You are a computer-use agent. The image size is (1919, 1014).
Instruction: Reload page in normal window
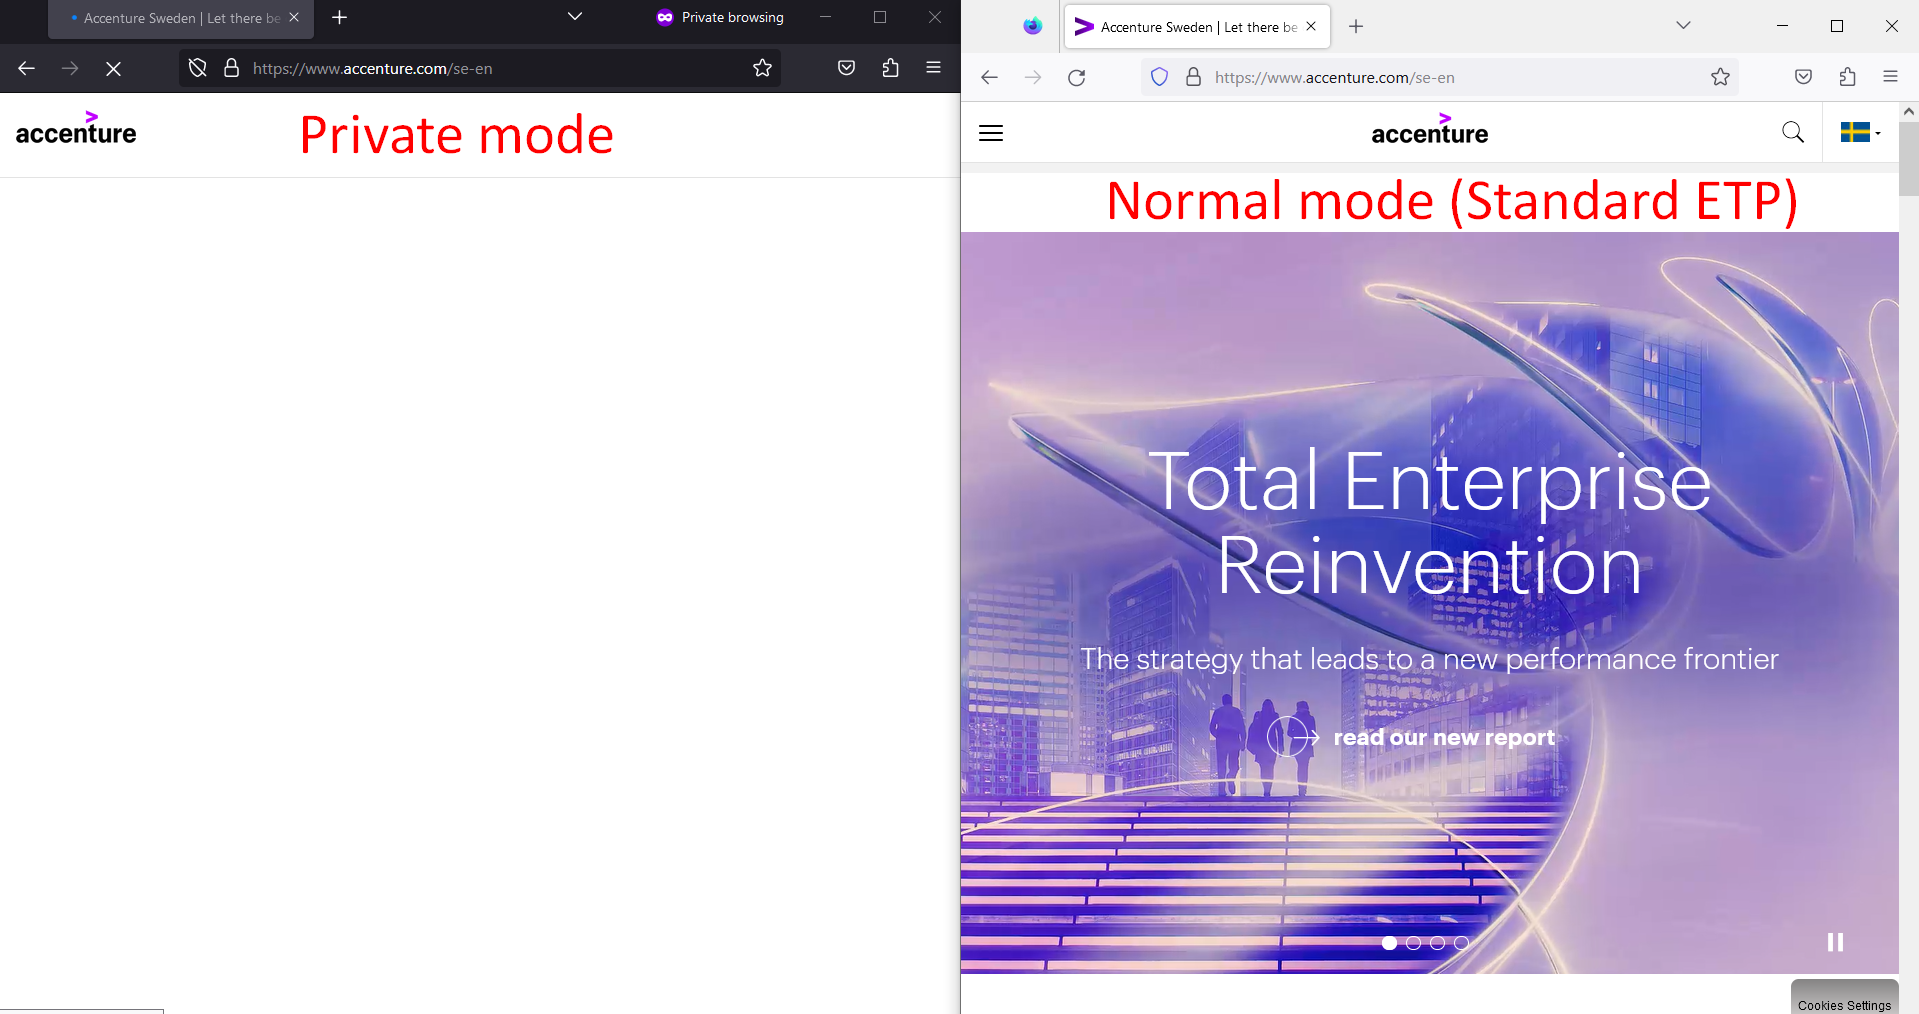tap(1077, 77)
